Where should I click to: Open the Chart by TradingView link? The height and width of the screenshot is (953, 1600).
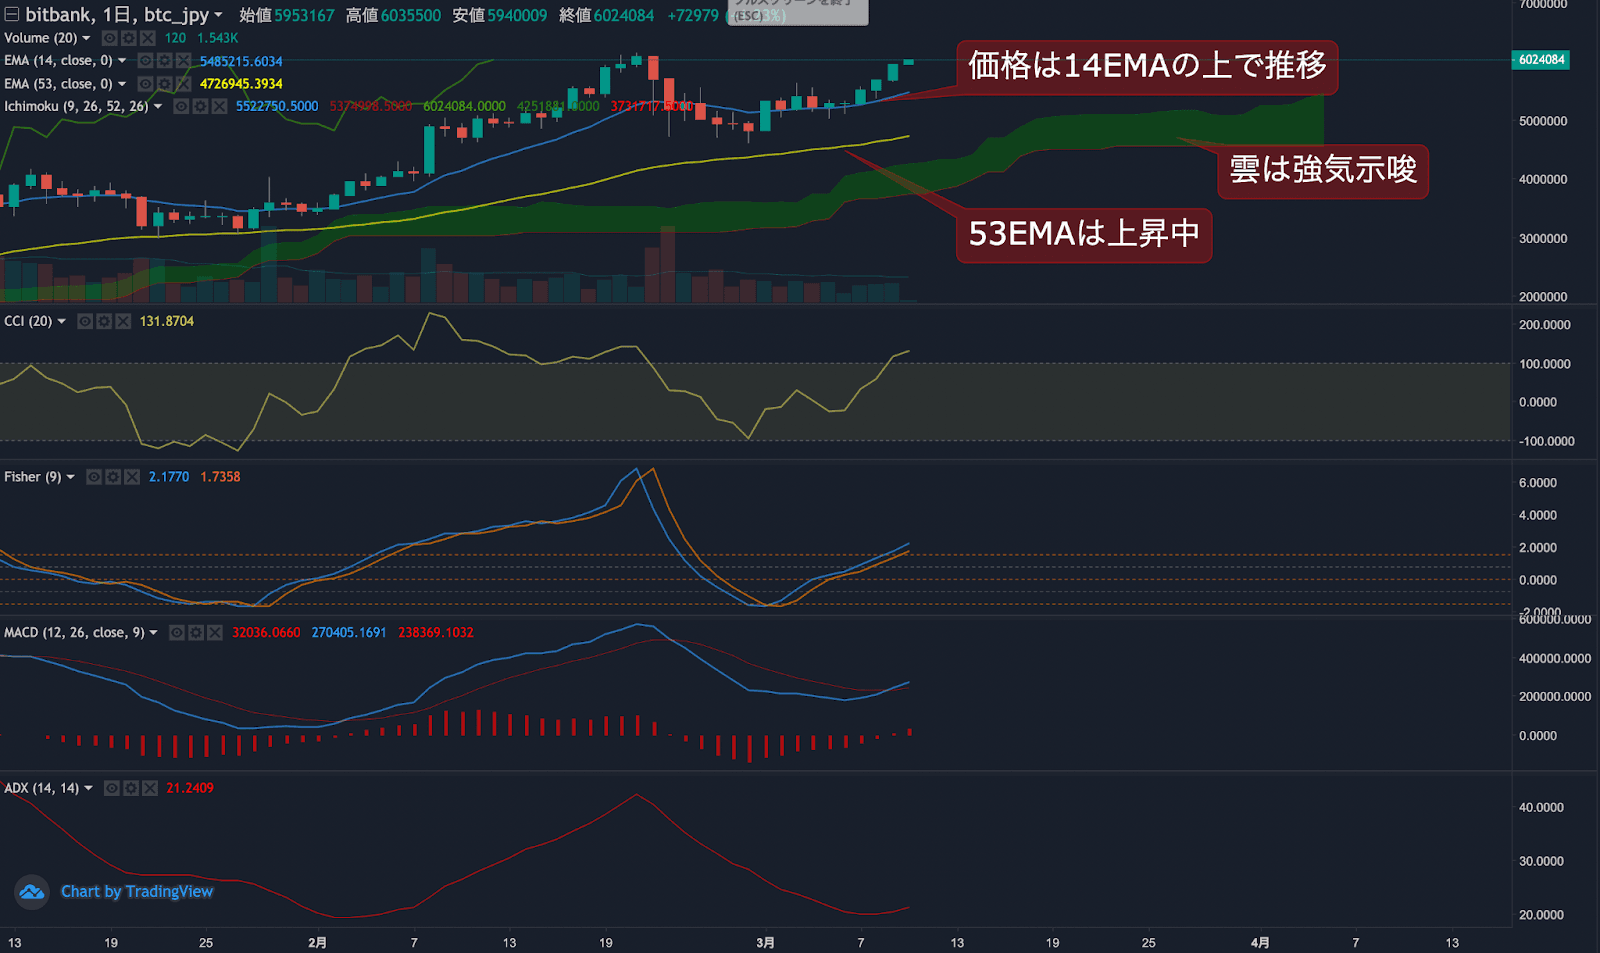point(137,891)
